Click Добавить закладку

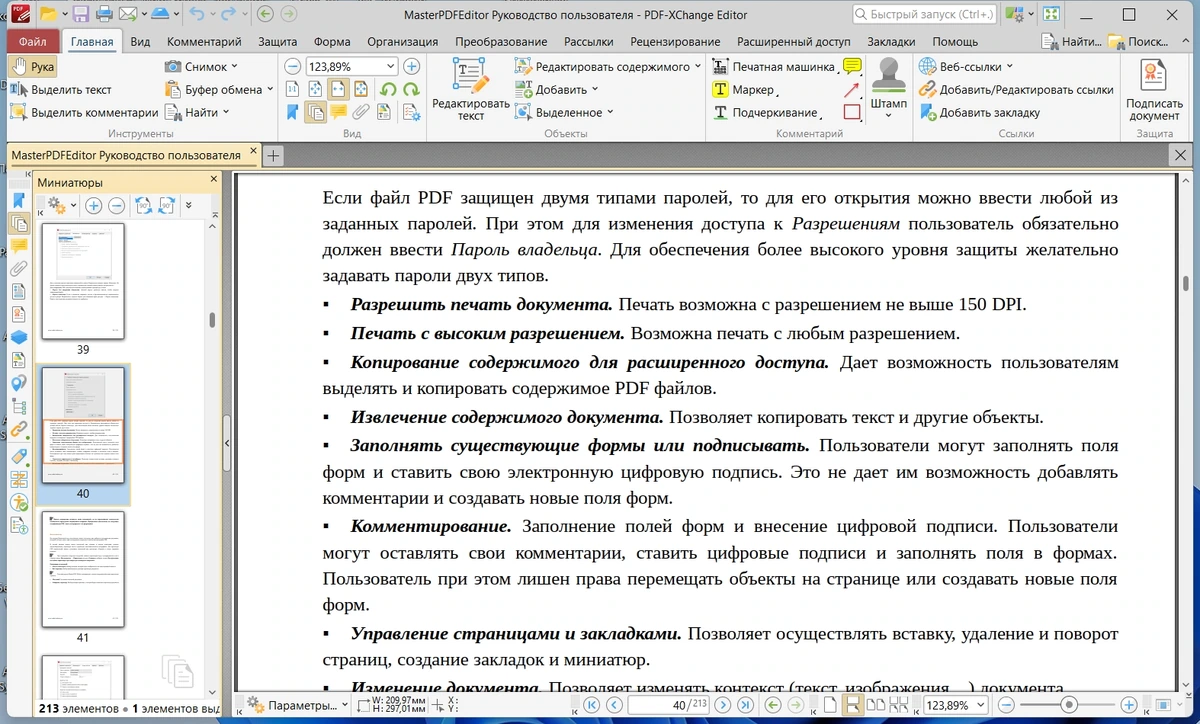tap(980, 112)
